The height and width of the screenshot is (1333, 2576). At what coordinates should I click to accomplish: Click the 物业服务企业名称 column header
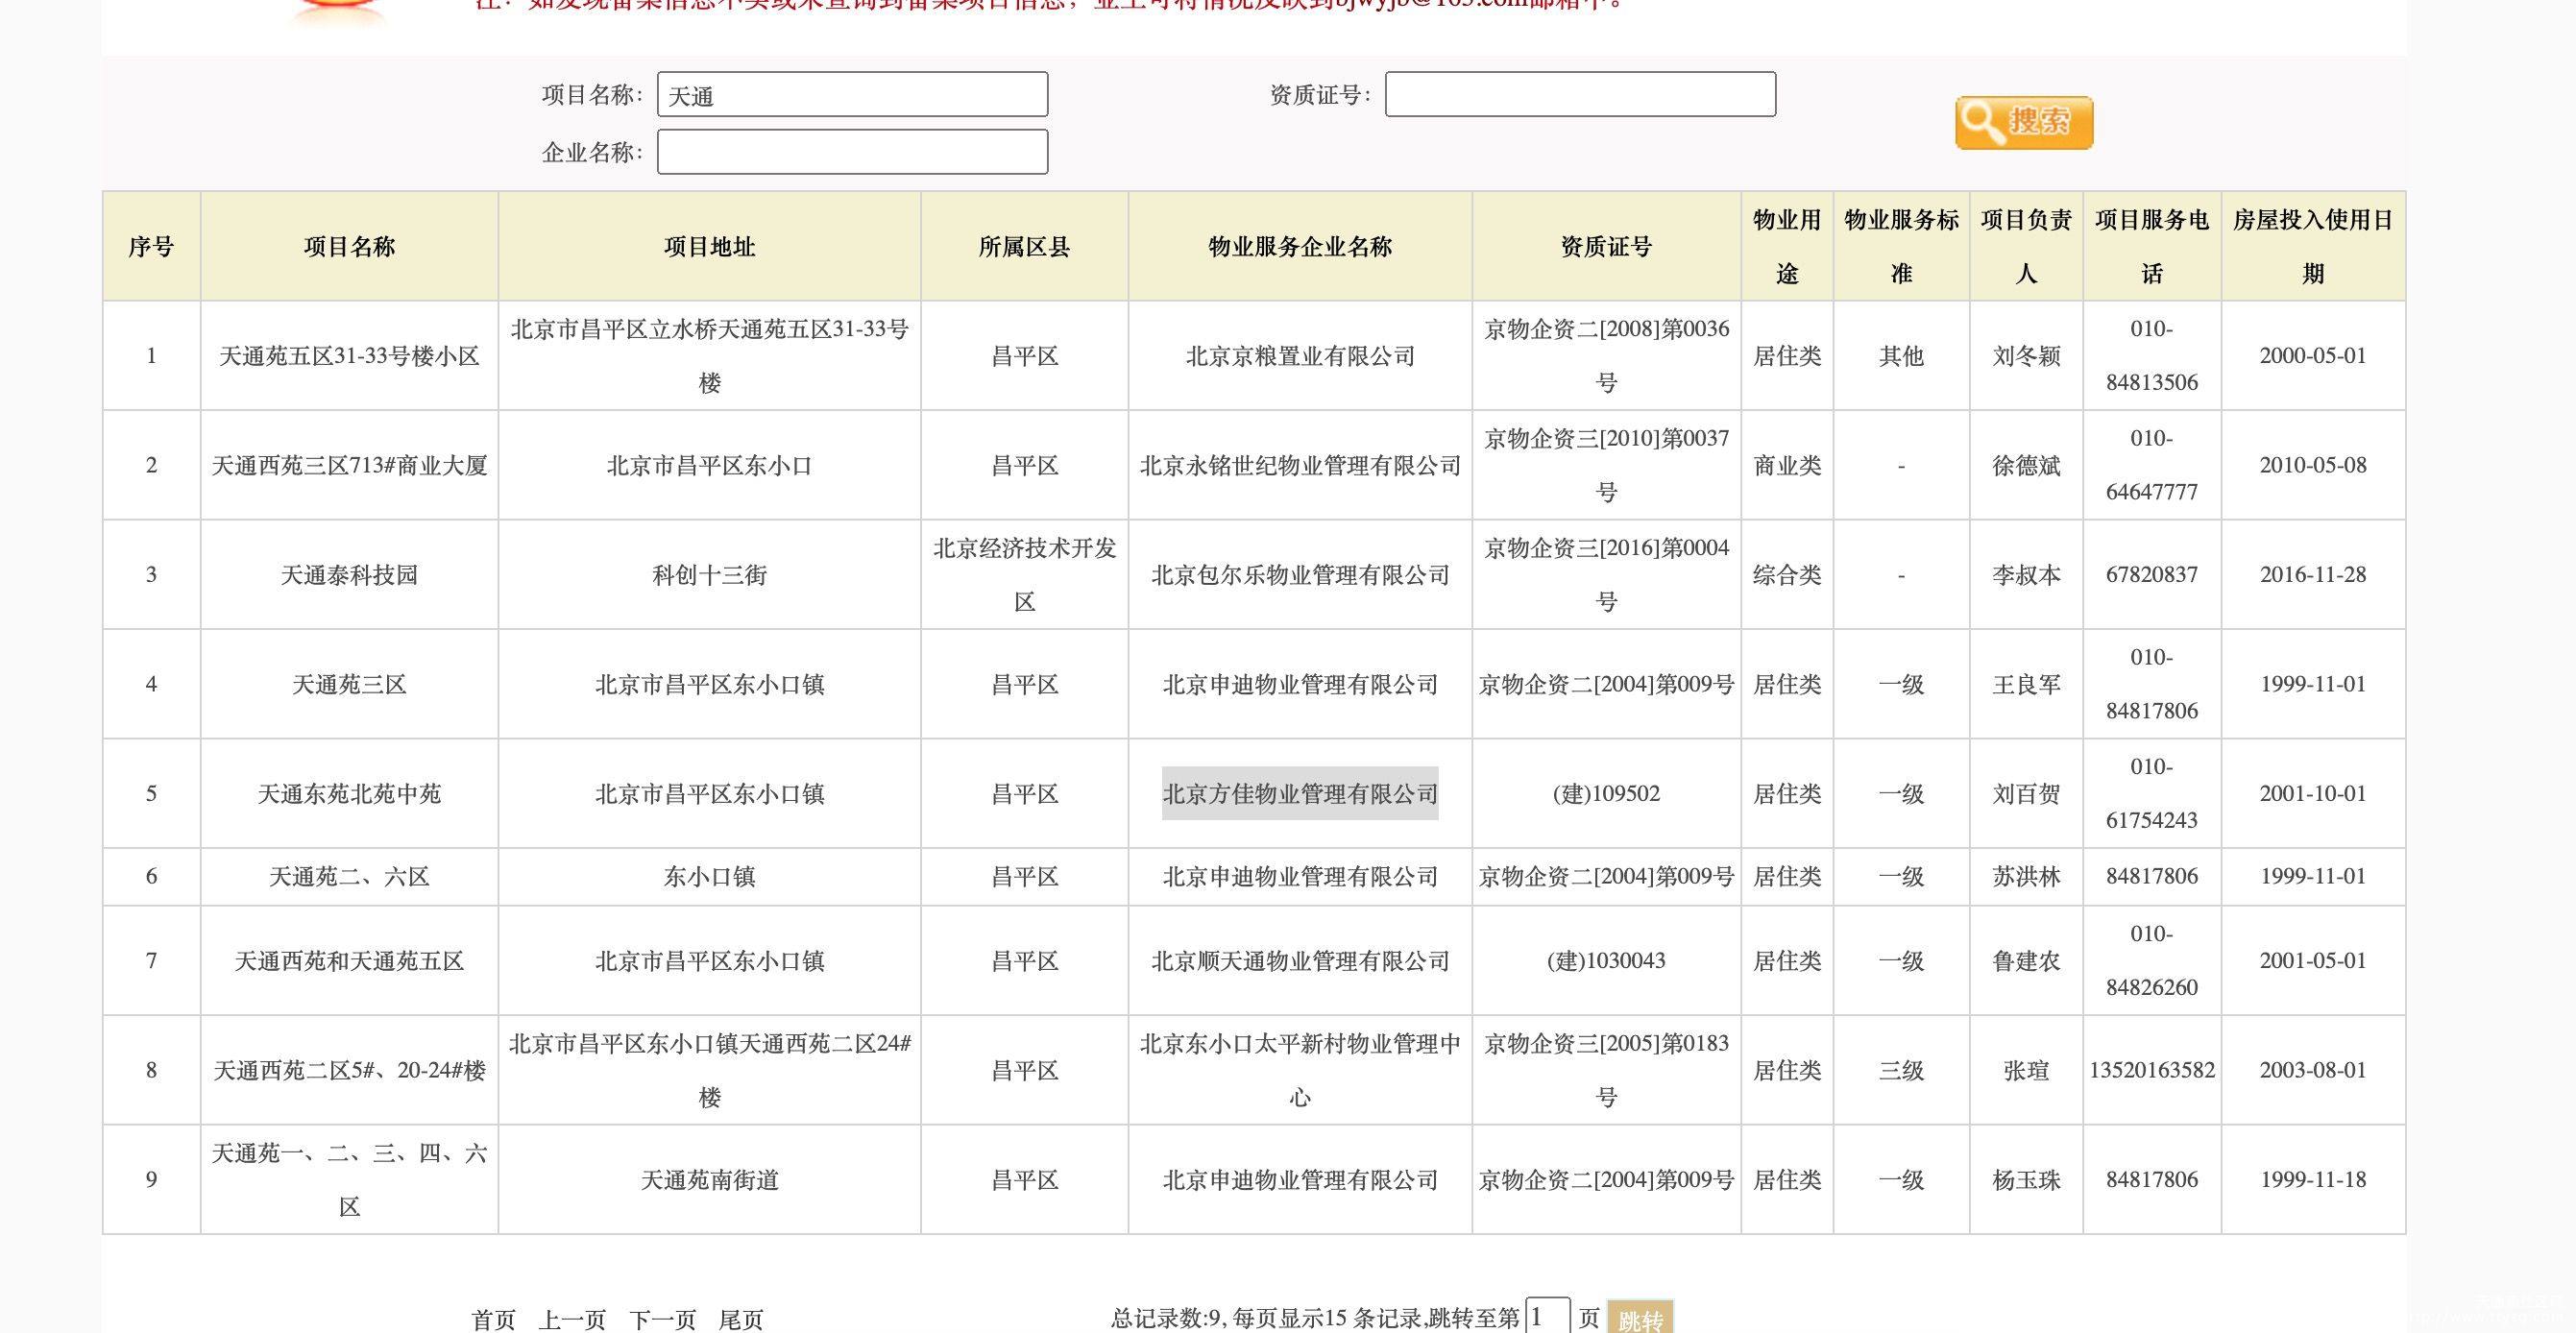click(x=1300, y=247)
